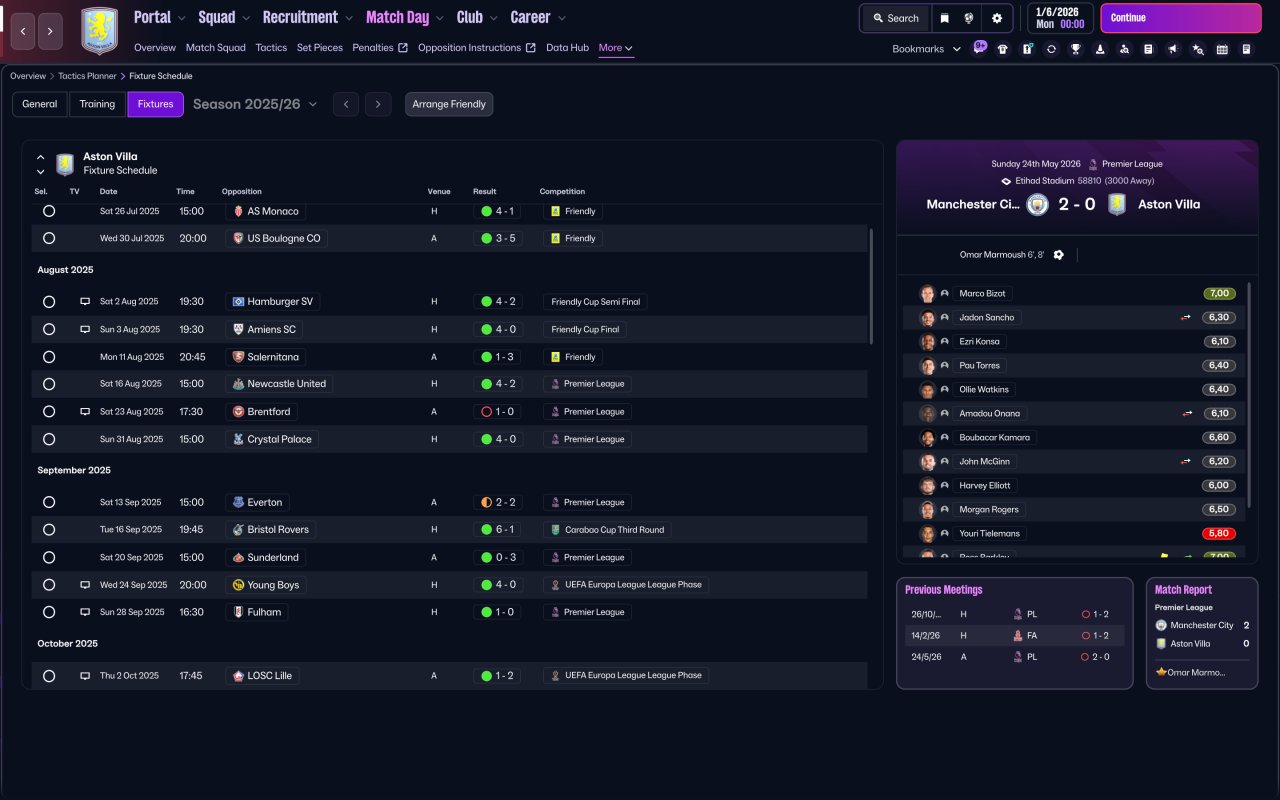Open the Season 2025/26 dropdown

(x=255, y=104)
